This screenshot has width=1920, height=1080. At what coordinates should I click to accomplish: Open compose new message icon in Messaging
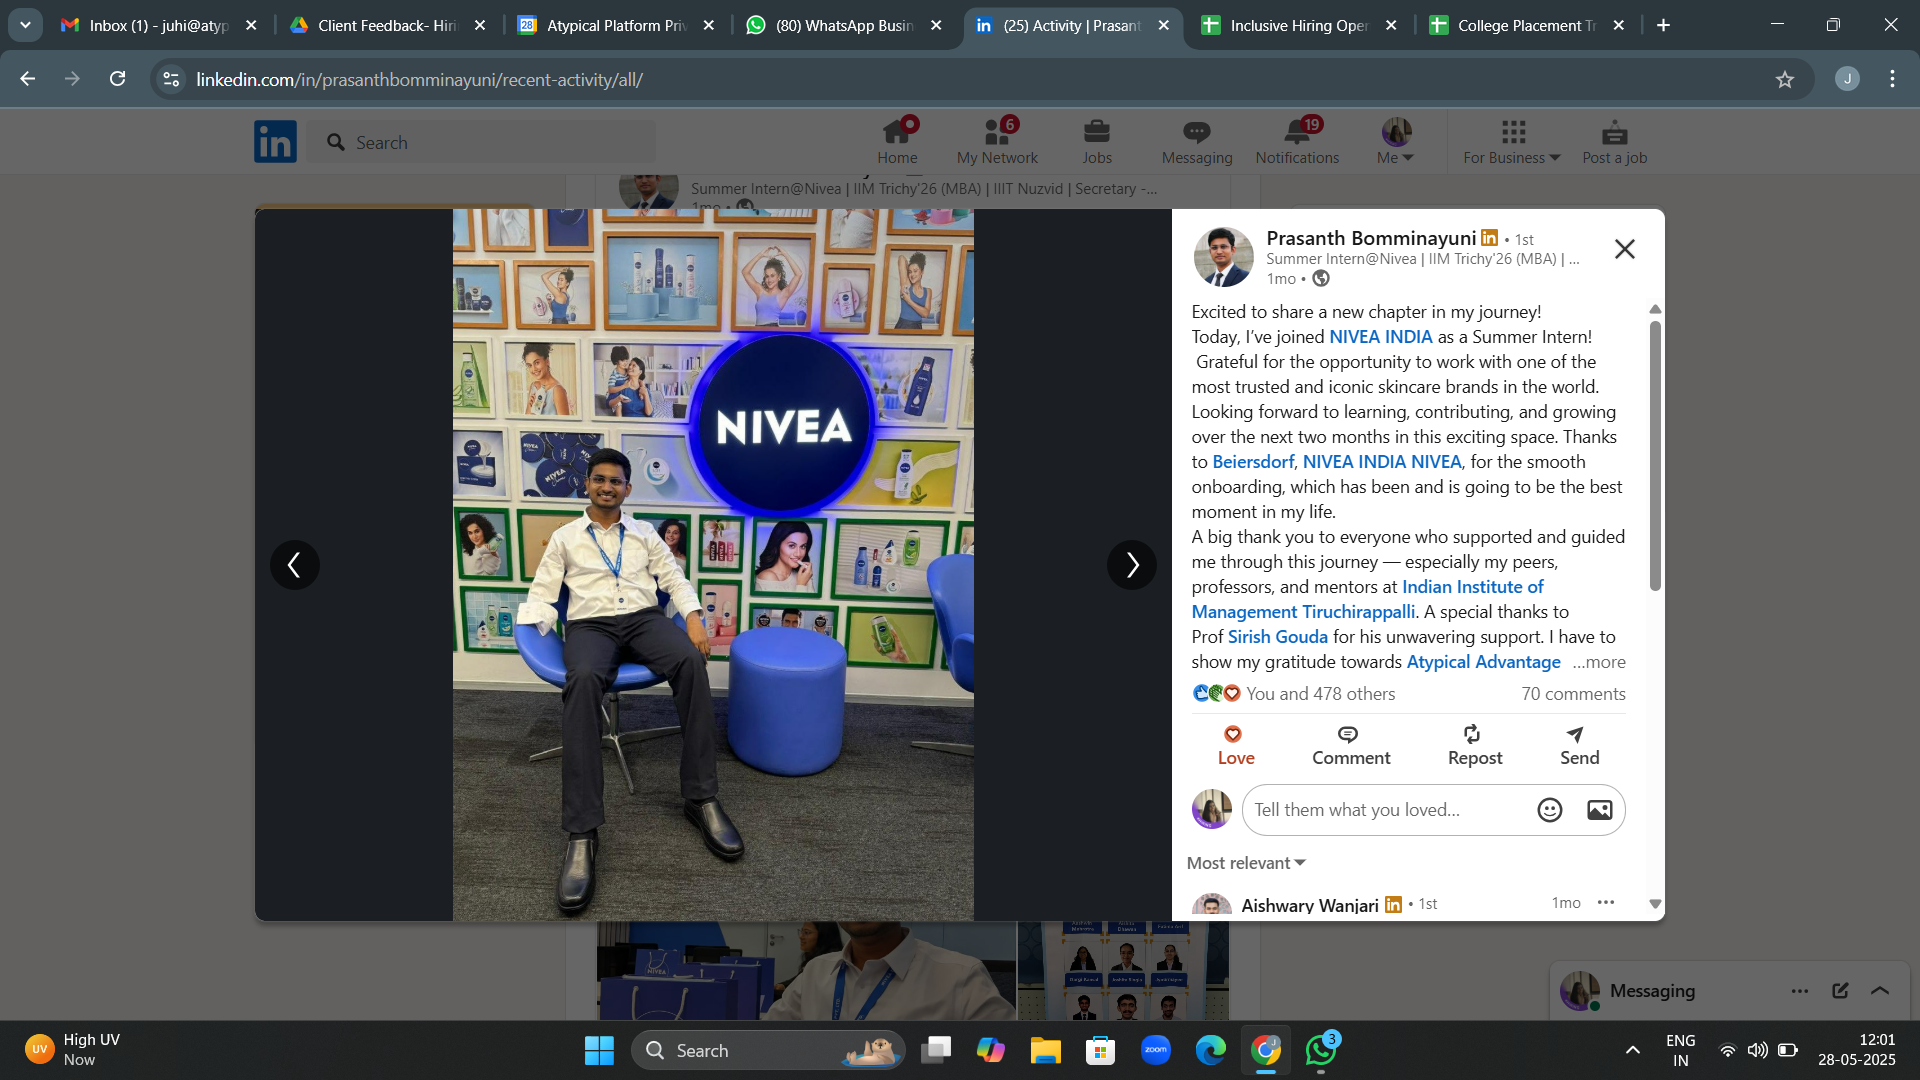click(x=1840, y=990)
